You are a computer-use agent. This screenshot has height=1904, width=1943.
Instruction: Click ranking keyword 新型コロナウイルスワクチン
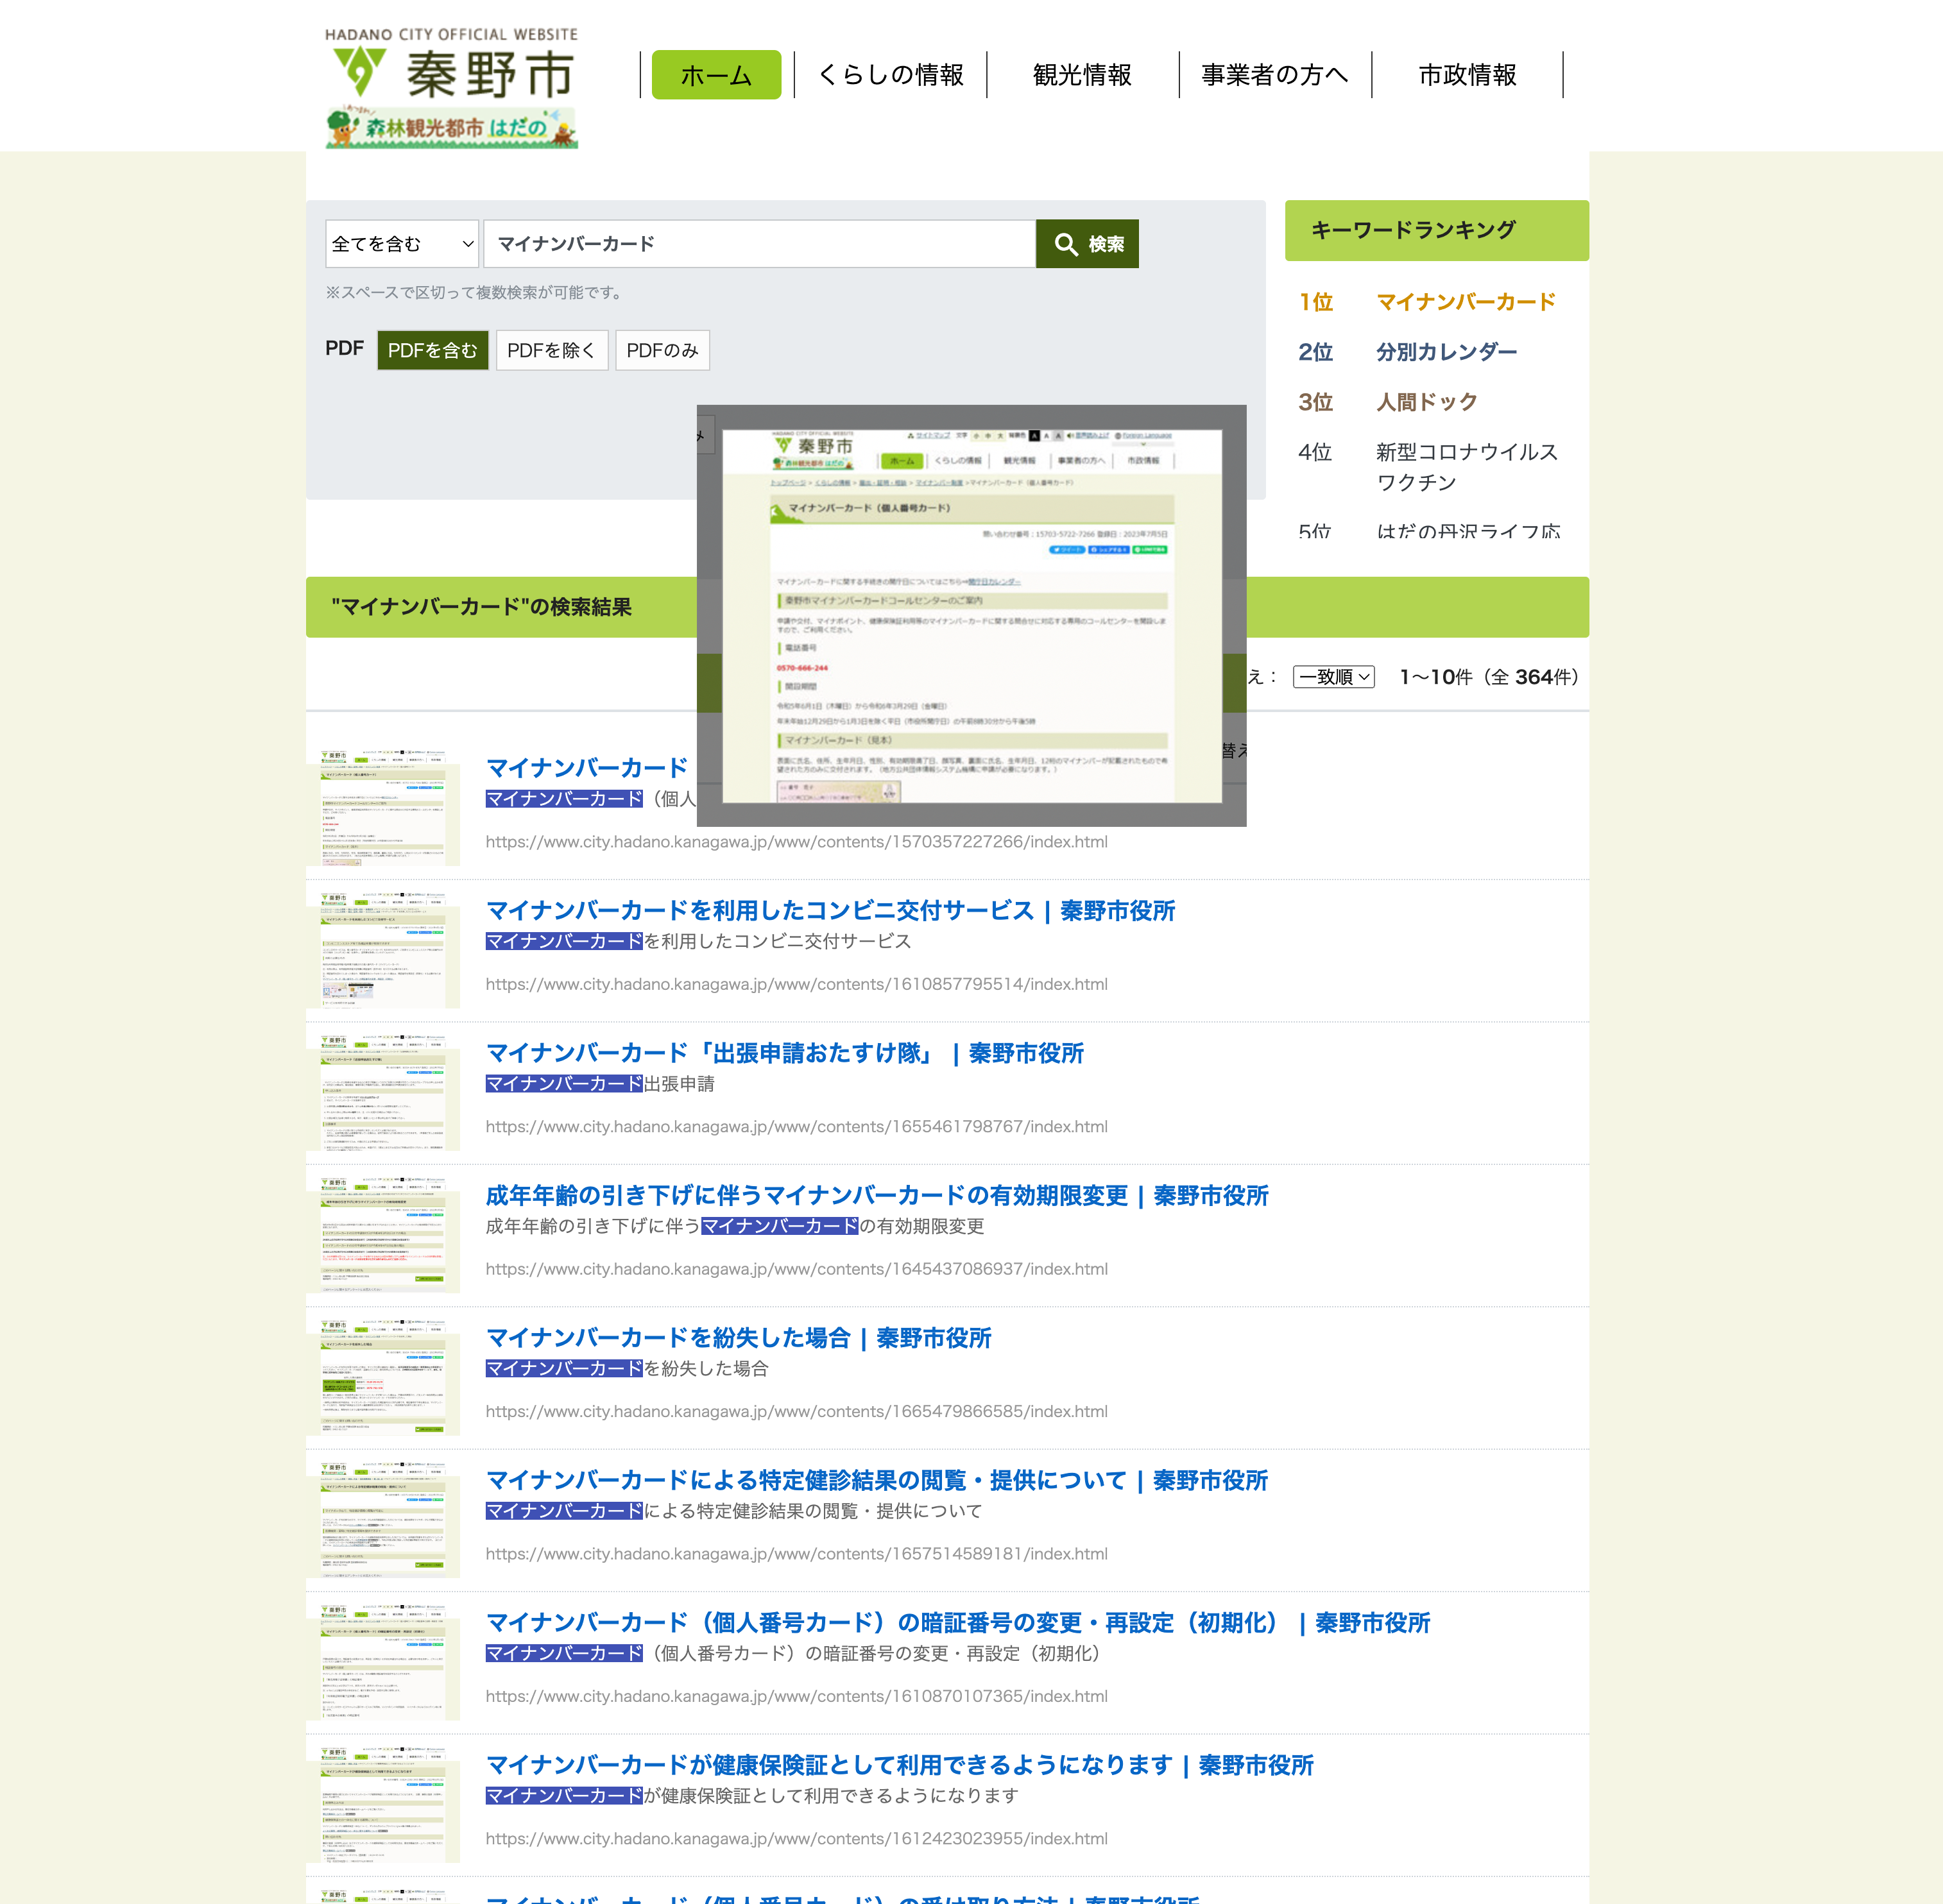1467,467
